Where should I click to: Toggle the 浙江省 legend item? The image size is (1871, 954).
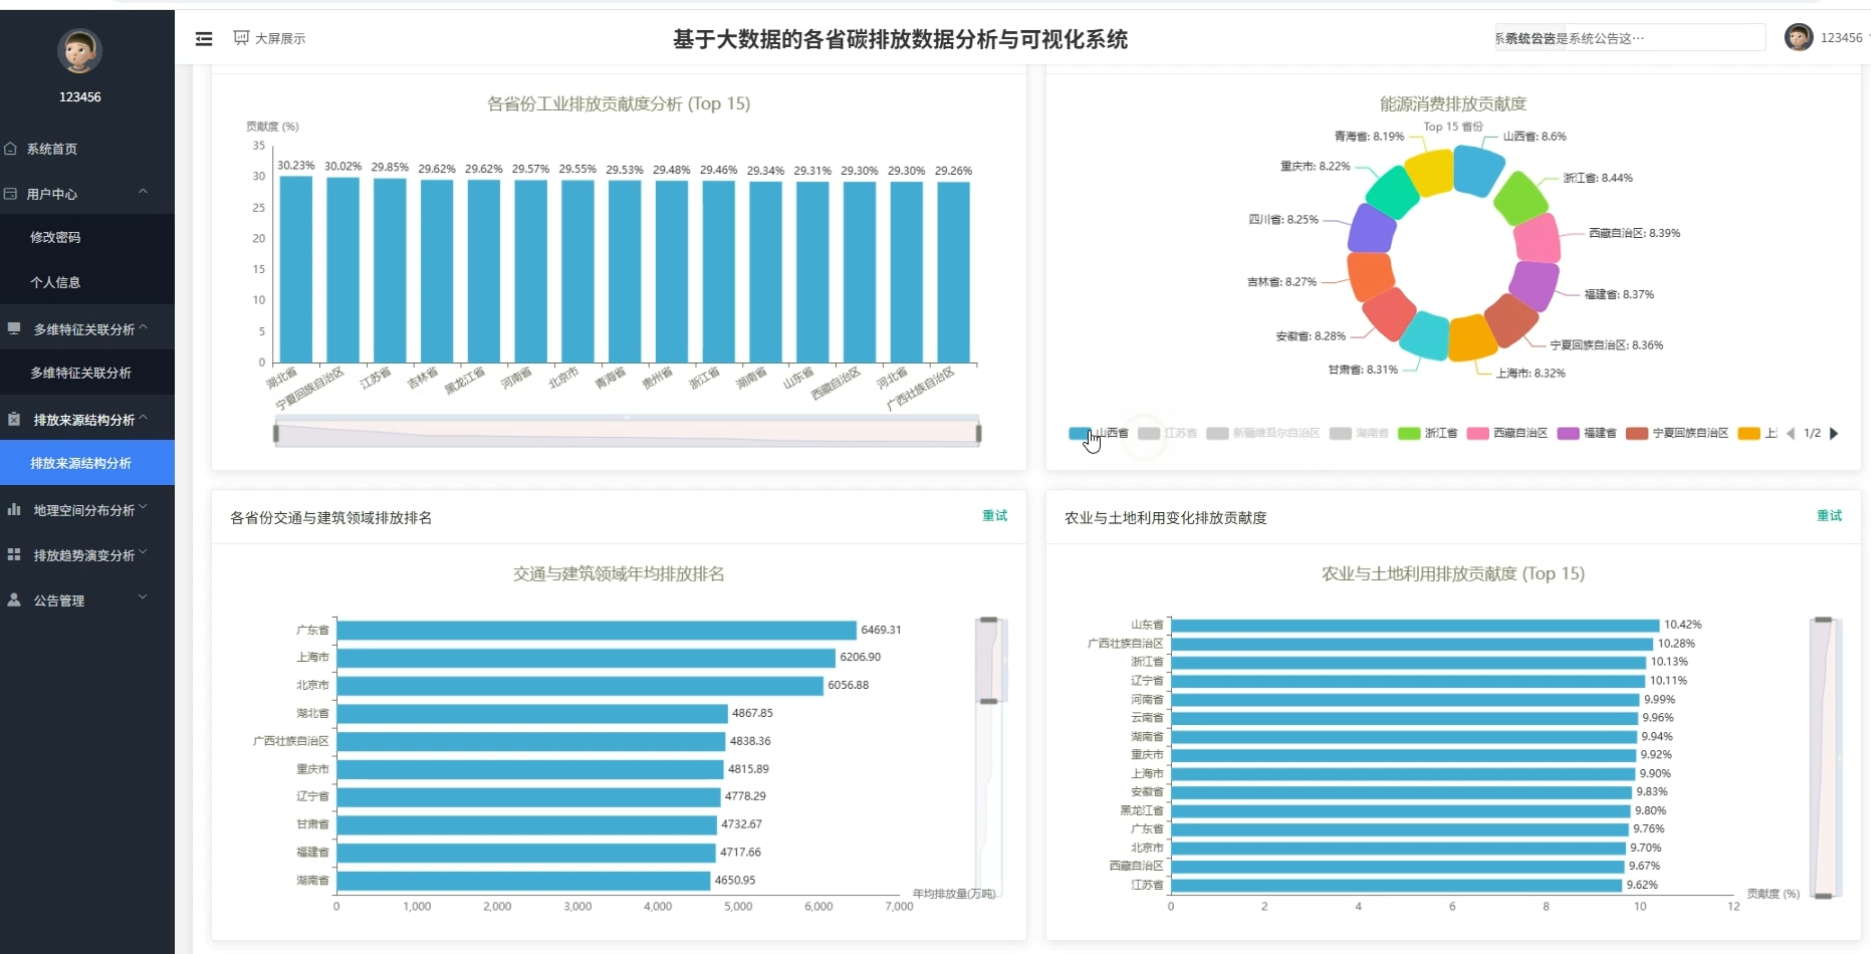[x=1428, y=433]
